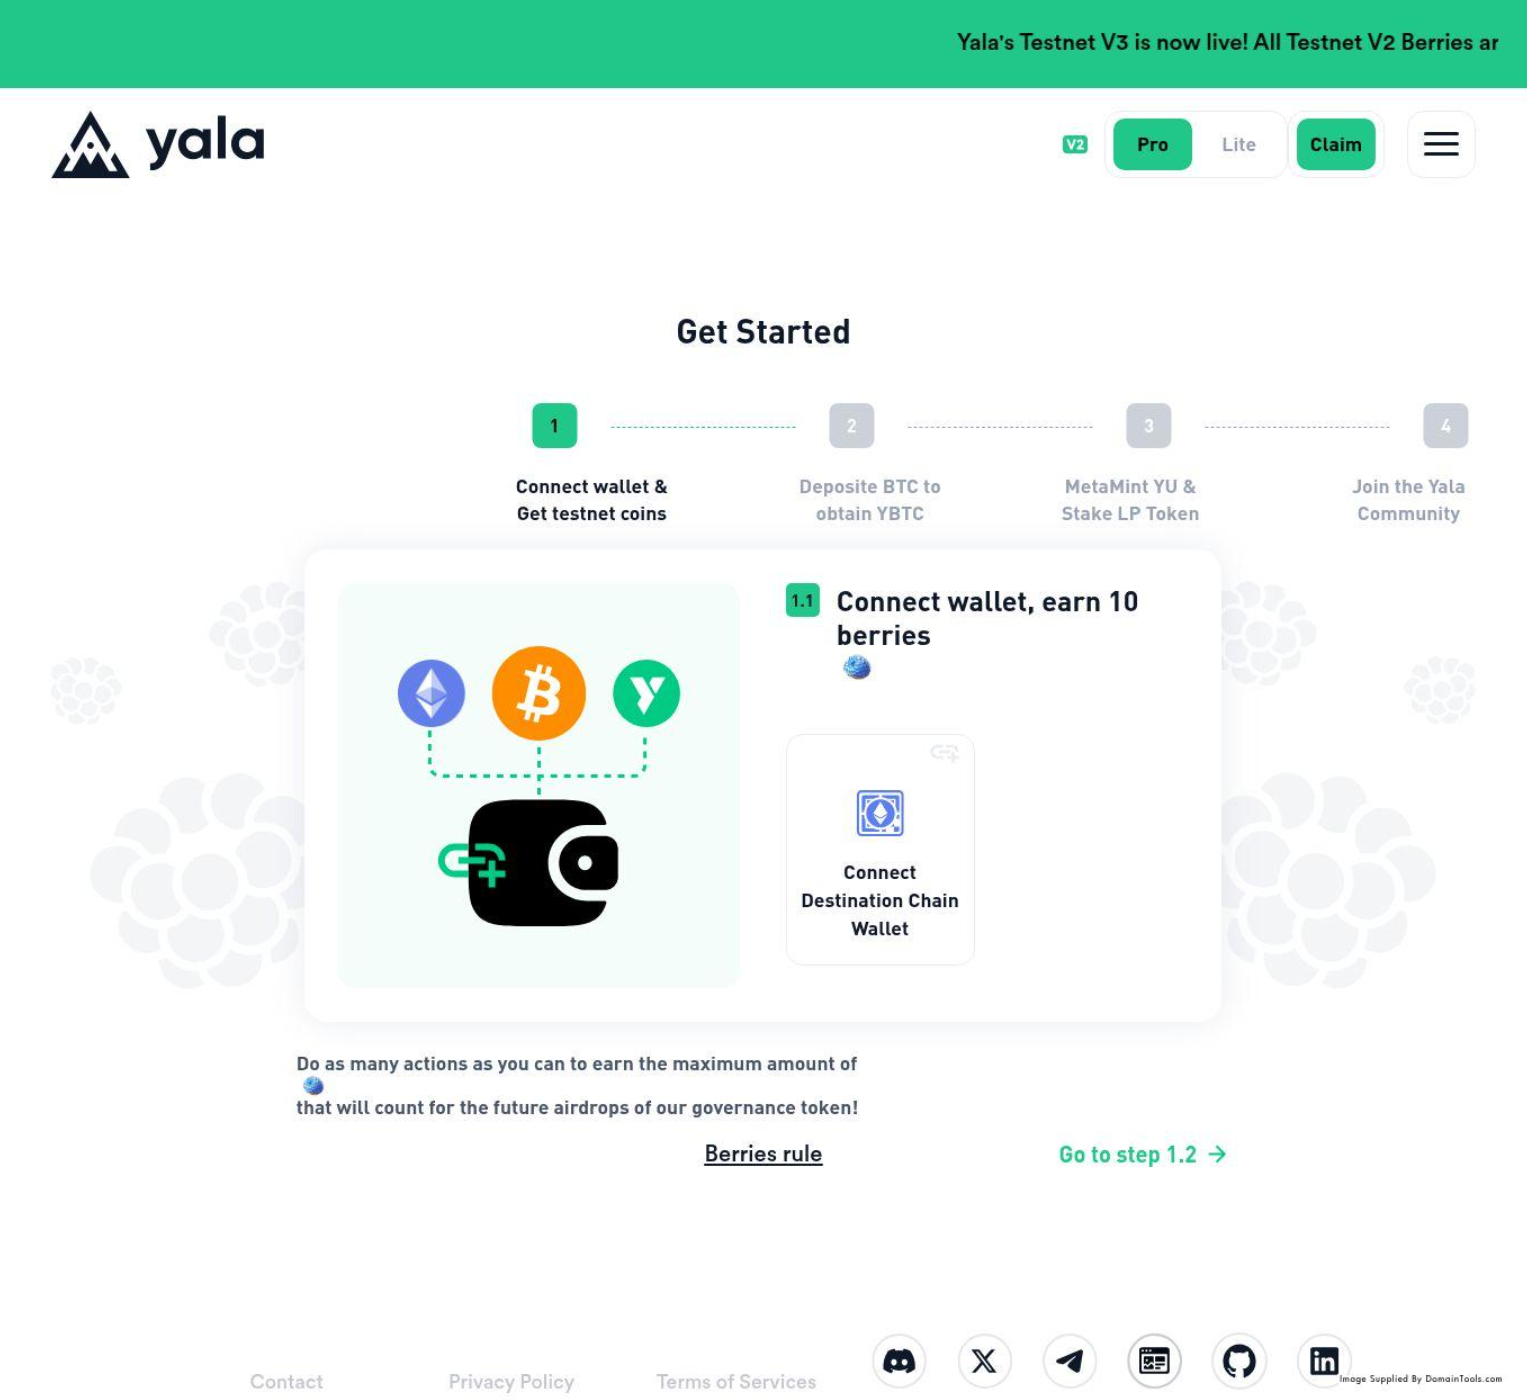Screen dimensions: 1527x1400
Task: Open the Telegram paper-plane icon
Action: (x=1069, y=1361)
